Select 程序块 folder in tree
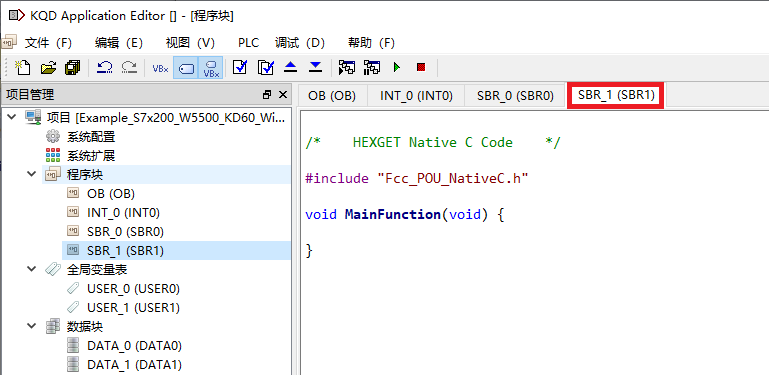This screenshot has height=375, width=769. (85, 175)
